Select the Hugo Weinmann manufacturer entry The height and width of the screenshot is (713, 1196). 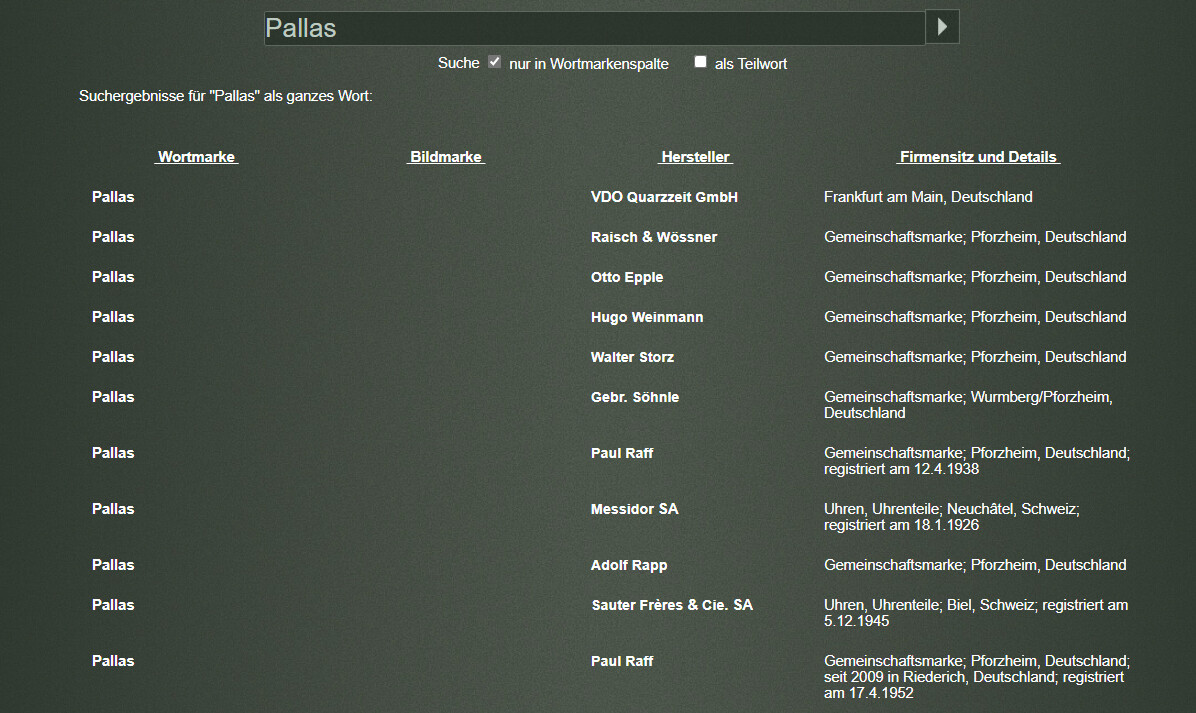click(x=647, y=317)
